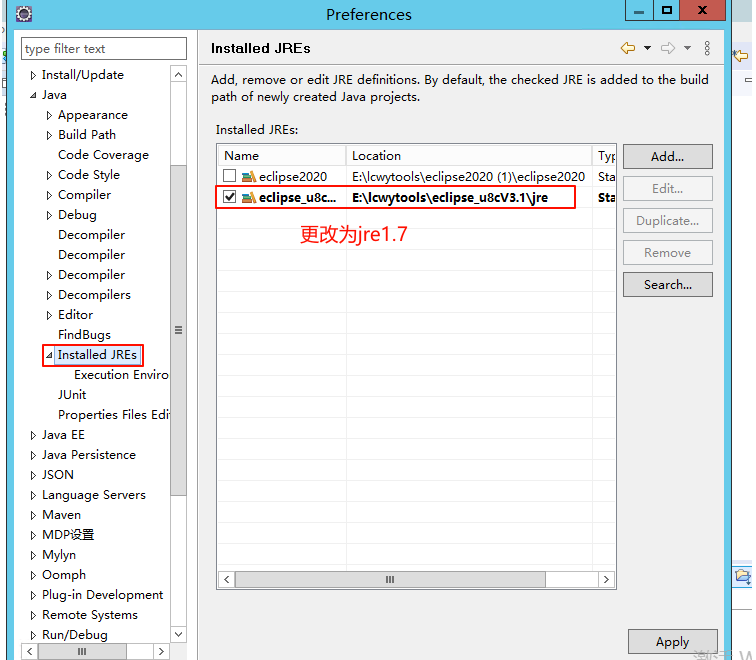Select JSON tree item
756x660 pixels.
tap(57, 475)
